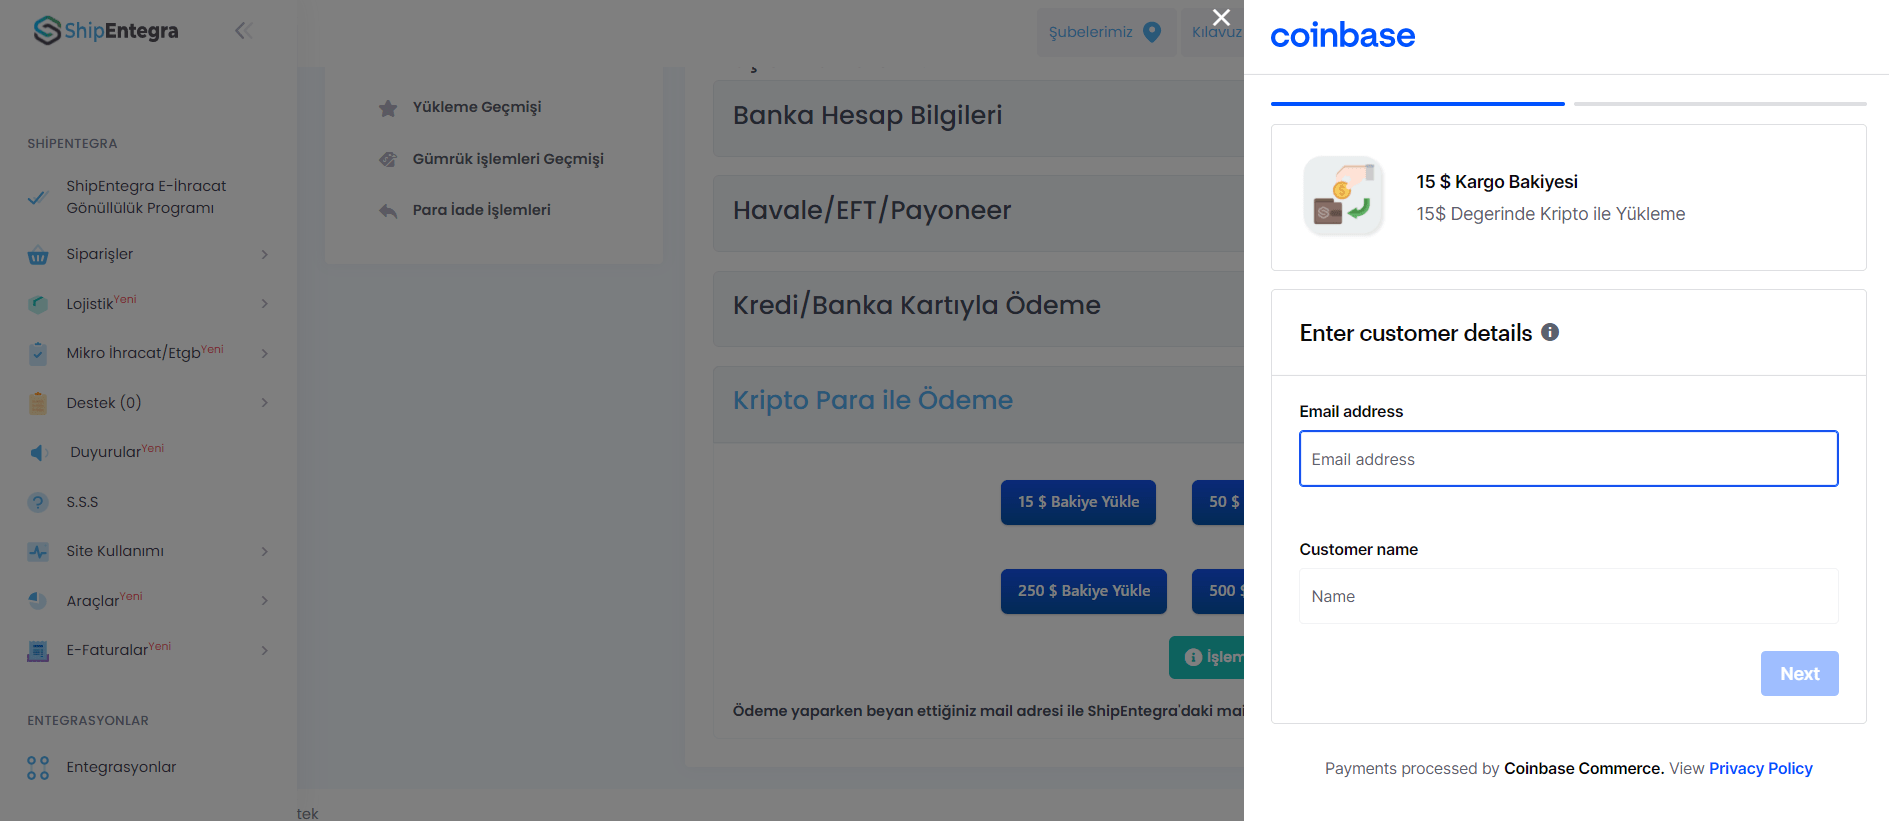Click the info icon beside Enter customer details
This screenshot has height=821, width=1889.
pos(1550,332)
